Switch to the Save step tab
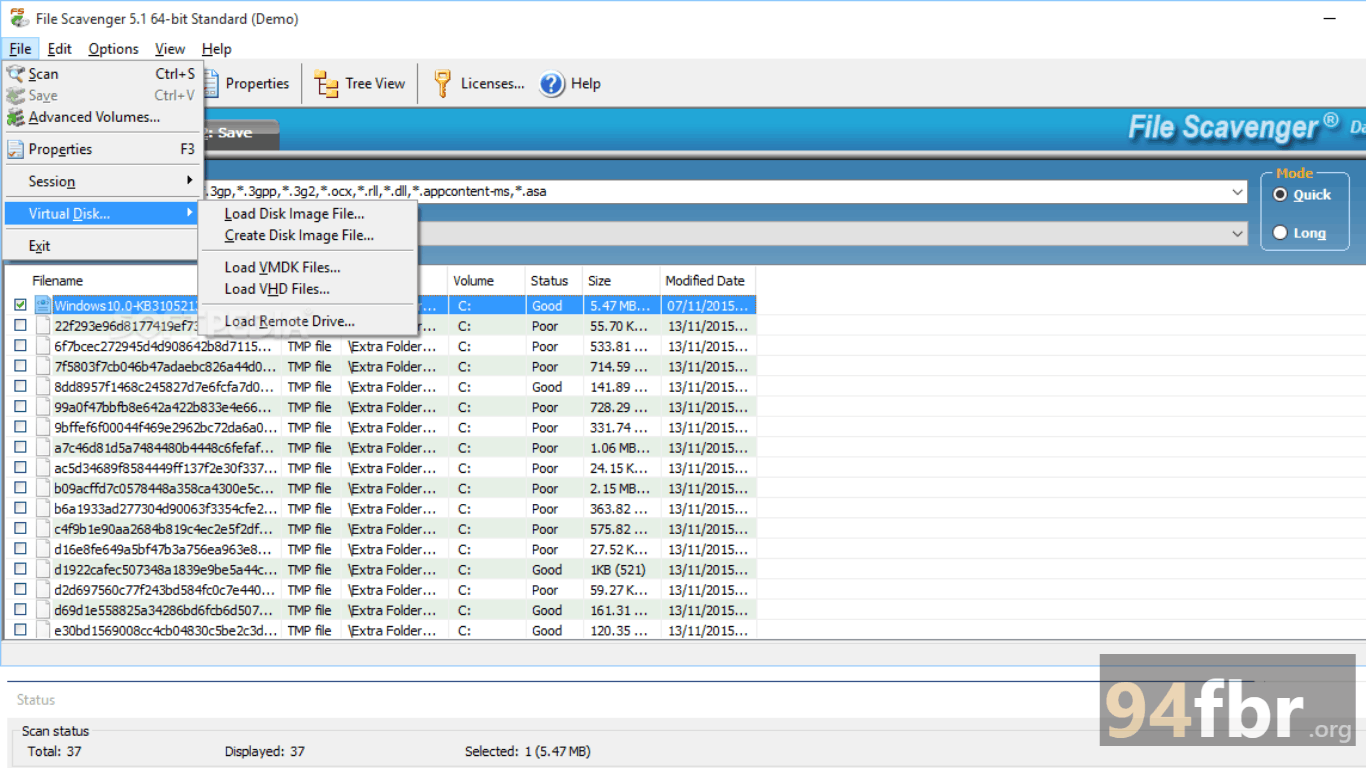This screenshot has height=768, width=1366. click(x=241, y=133)
